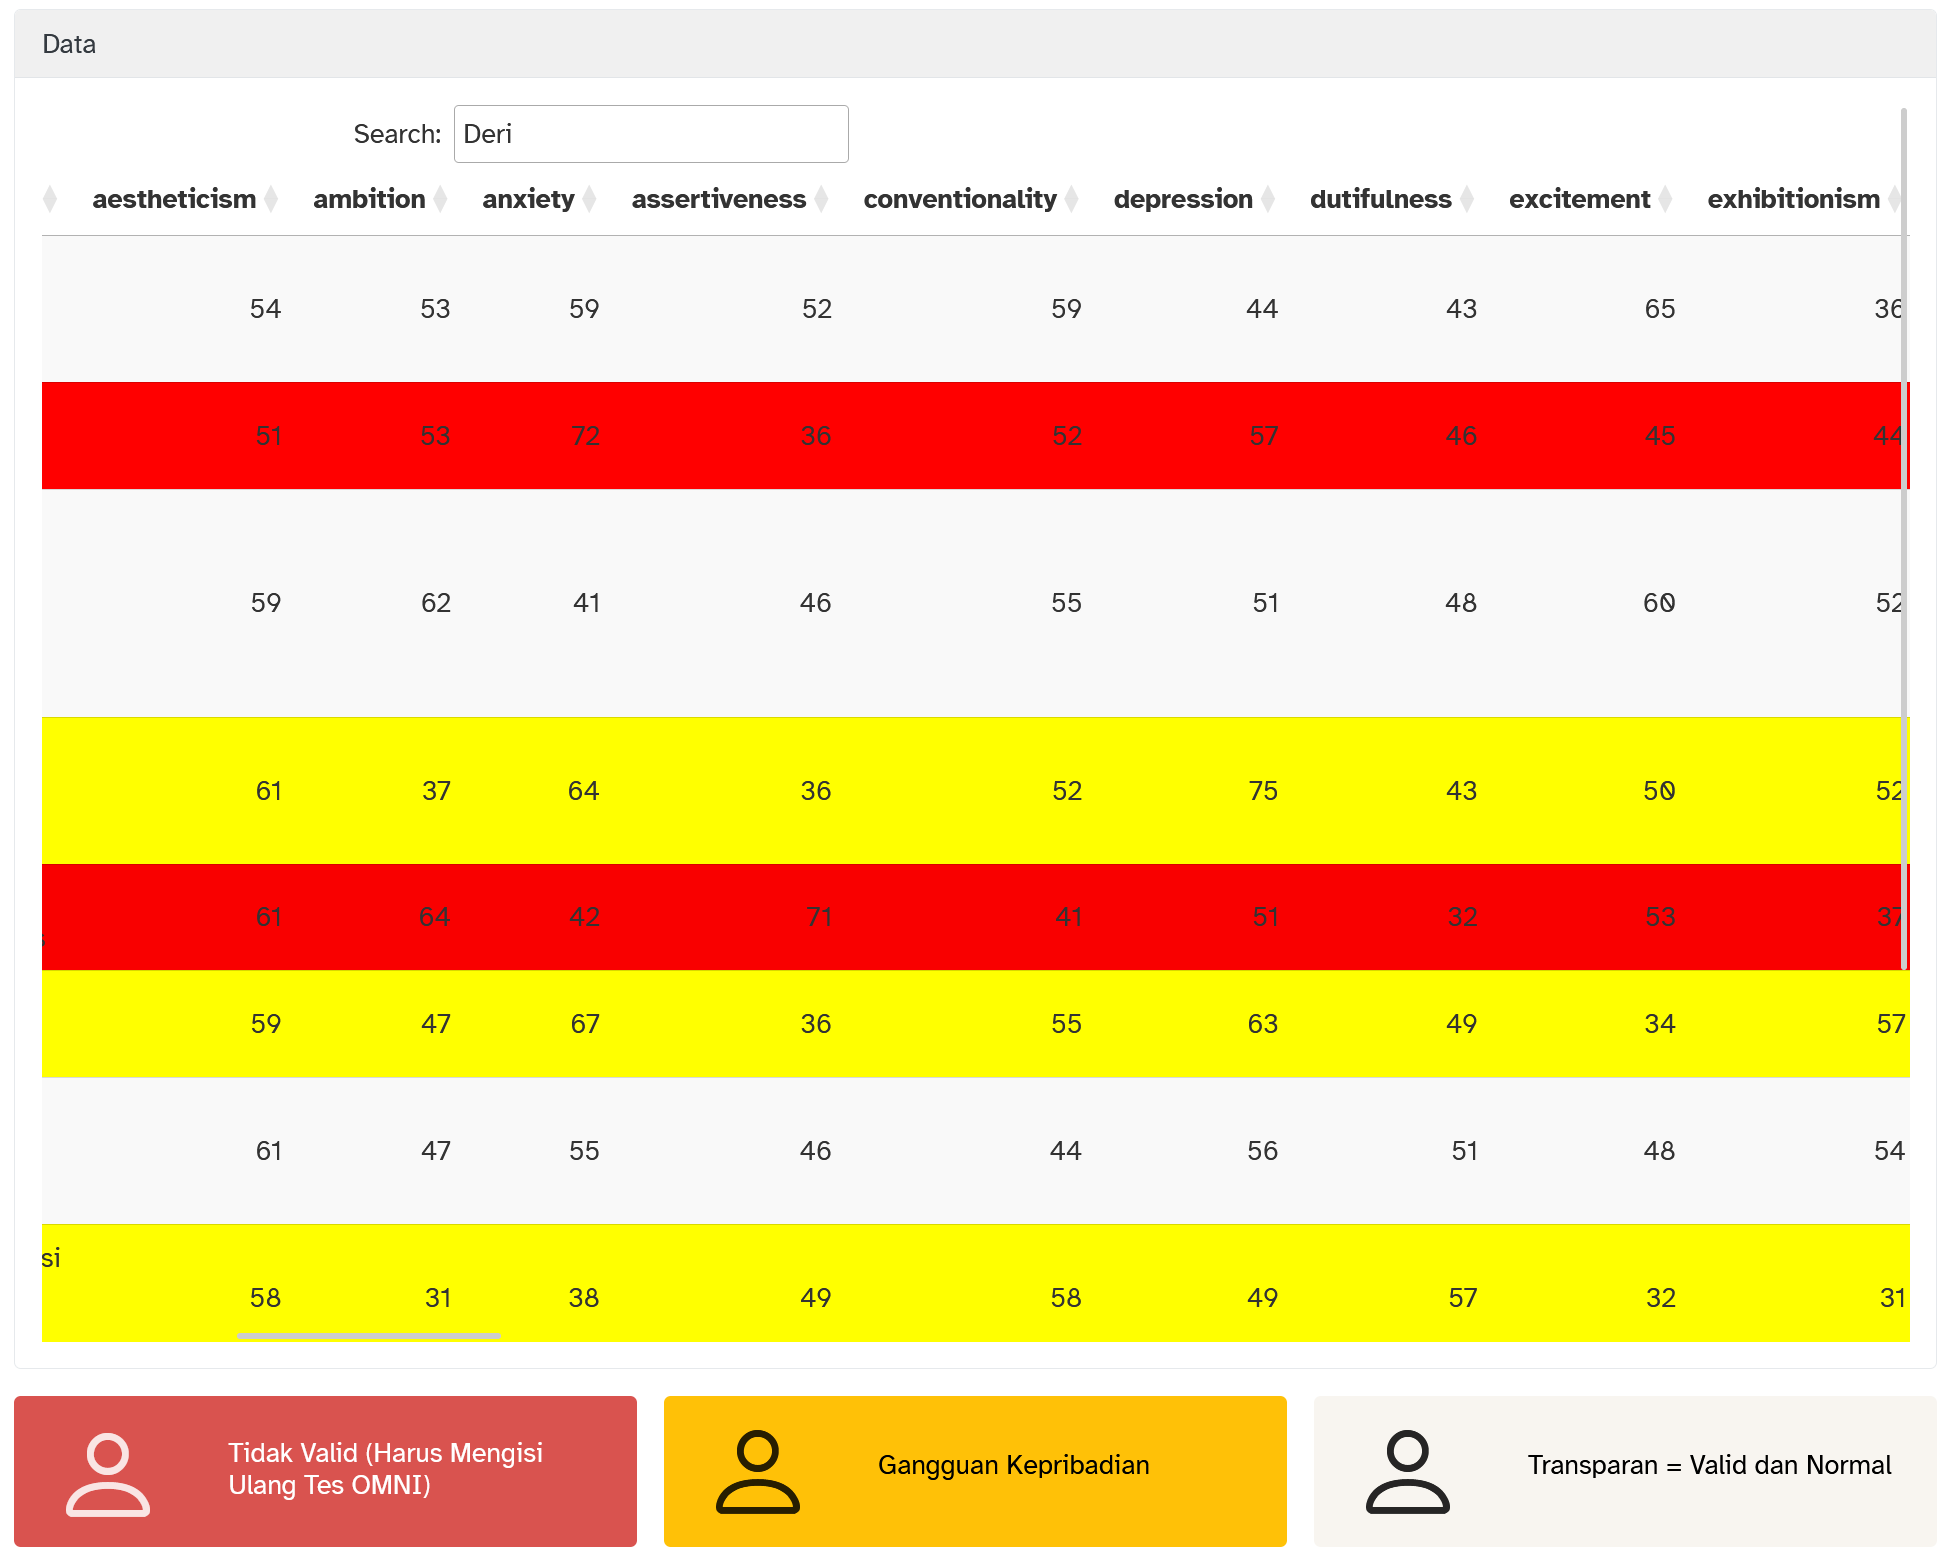Click the vertical scrollbar at table right

click(1904, 538)
